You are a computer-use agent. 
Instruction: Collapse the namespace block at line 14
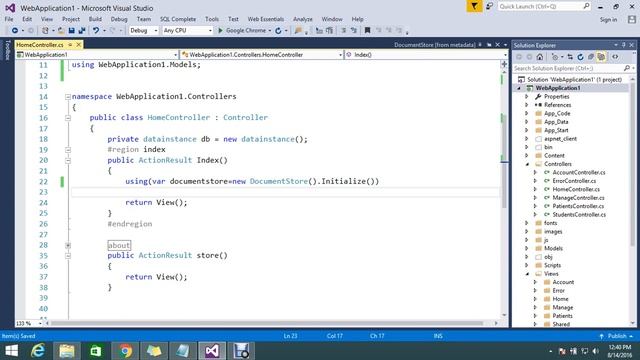(x=68, y=97)
